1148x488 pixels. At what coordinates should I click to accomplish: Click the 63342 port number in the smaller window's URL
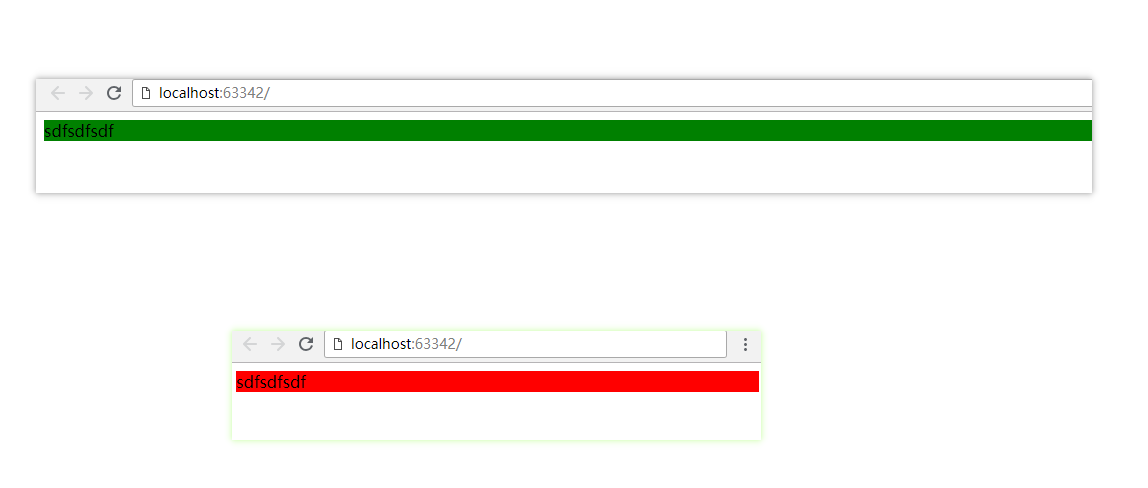click(435, 344)
